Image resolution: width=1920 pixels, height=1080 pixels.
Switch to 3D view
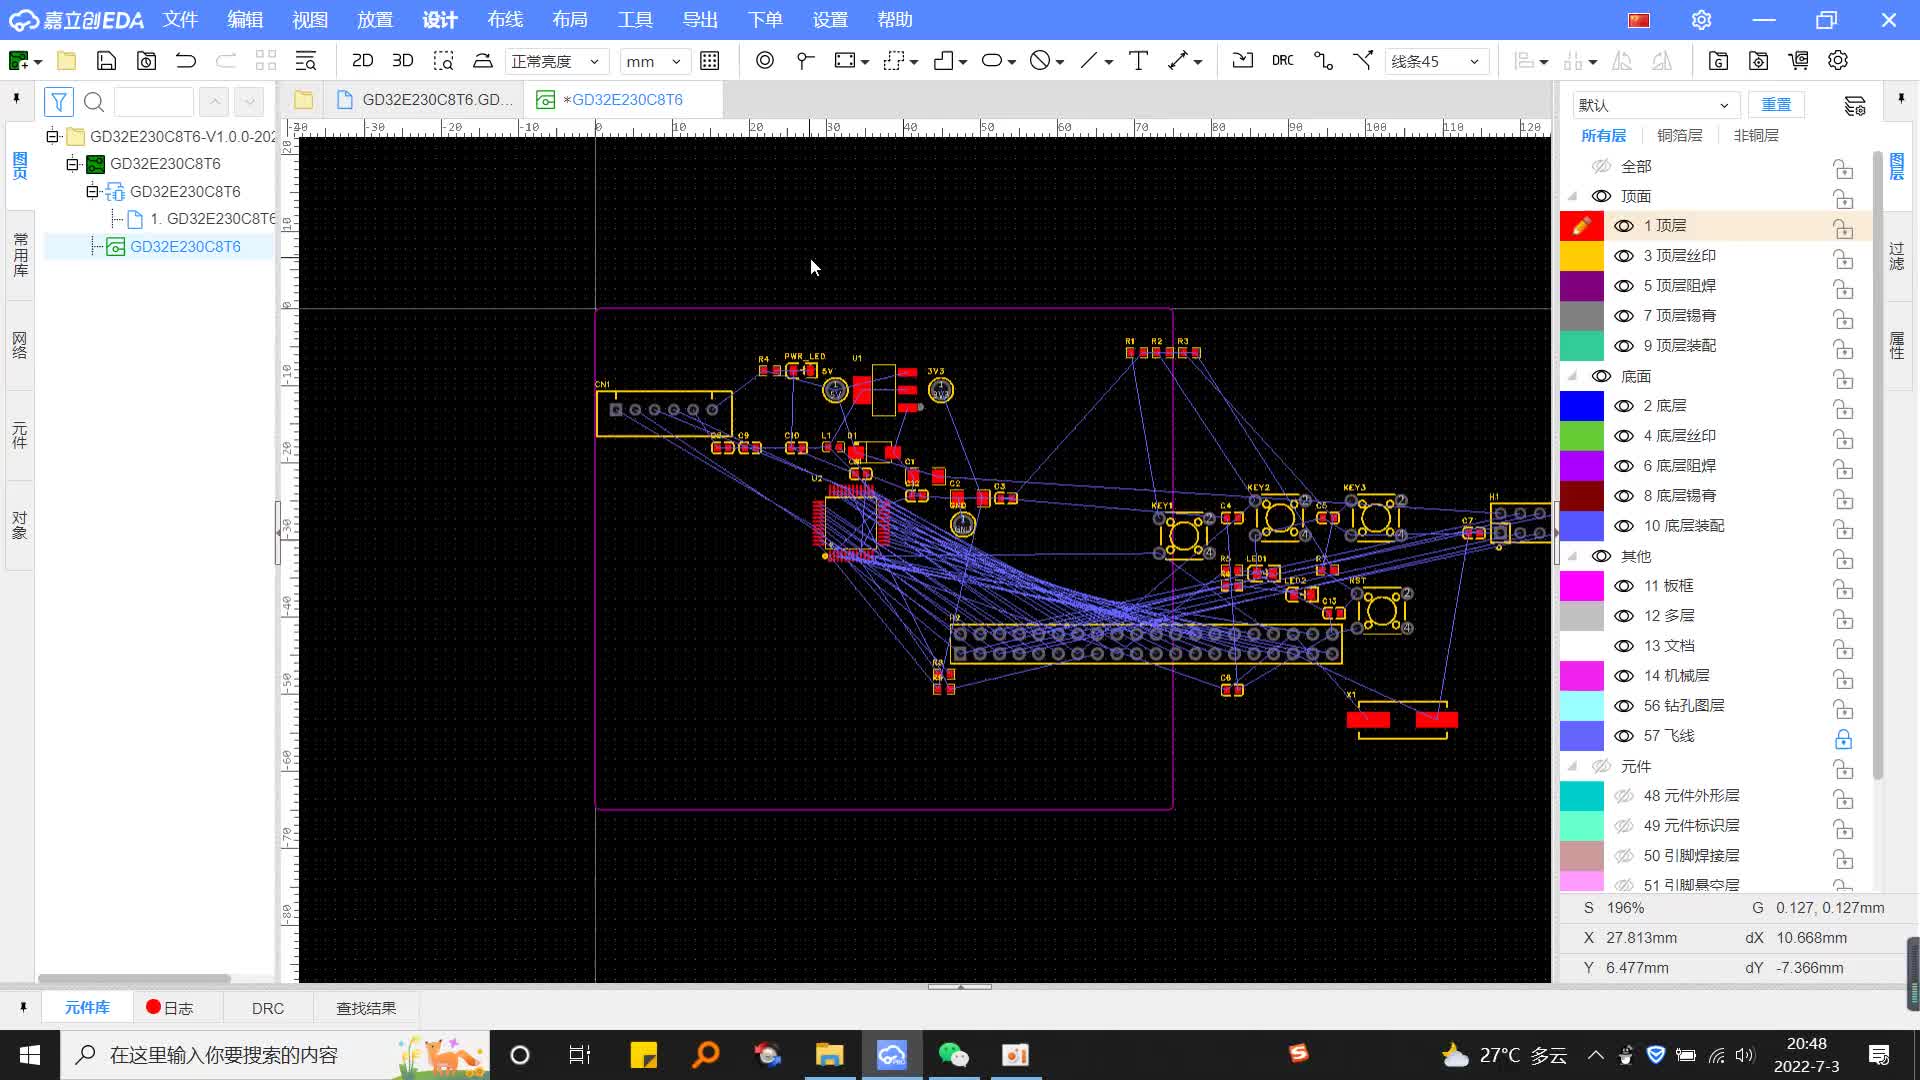pyautogui.click(x=402, y=61)
